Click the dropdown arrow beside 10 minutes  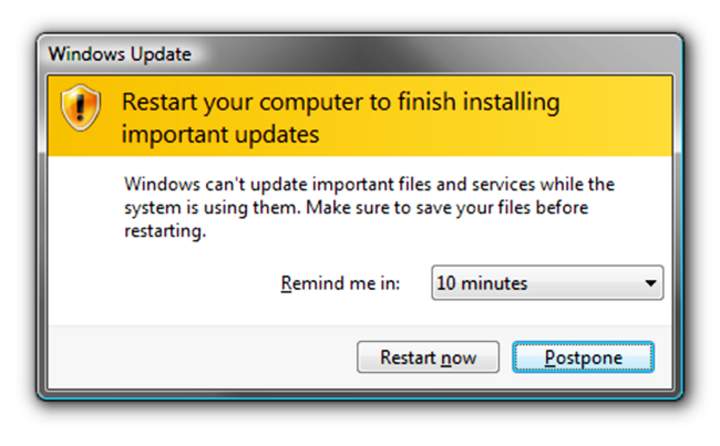point(652,283)
